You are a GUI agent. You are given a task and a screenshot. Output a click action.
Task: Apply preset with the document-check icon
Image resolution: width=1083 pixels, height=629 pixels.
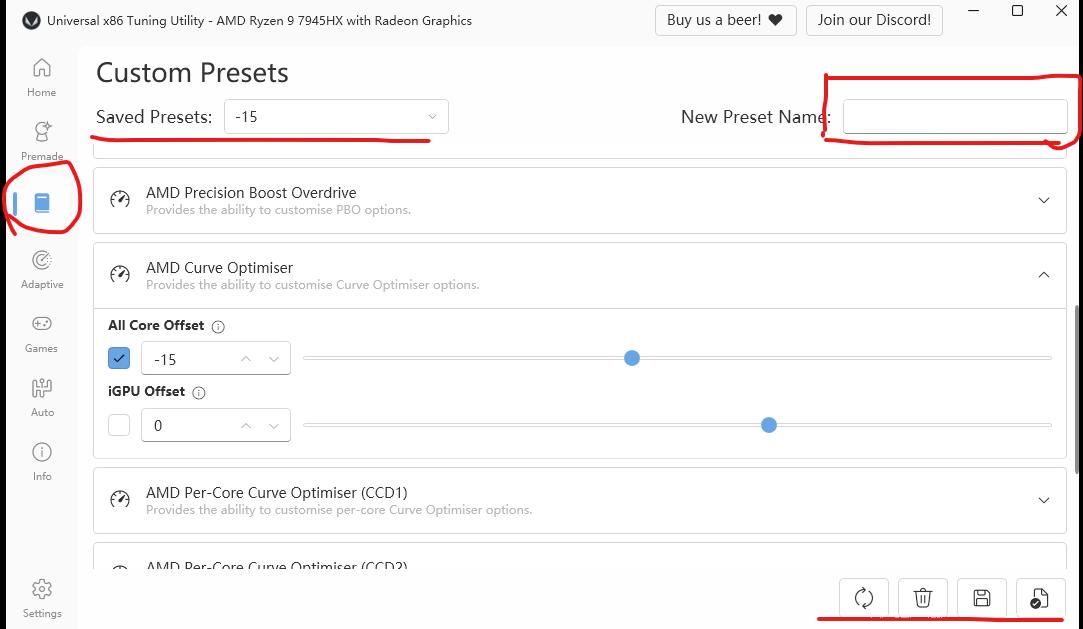click(1039, 597)
